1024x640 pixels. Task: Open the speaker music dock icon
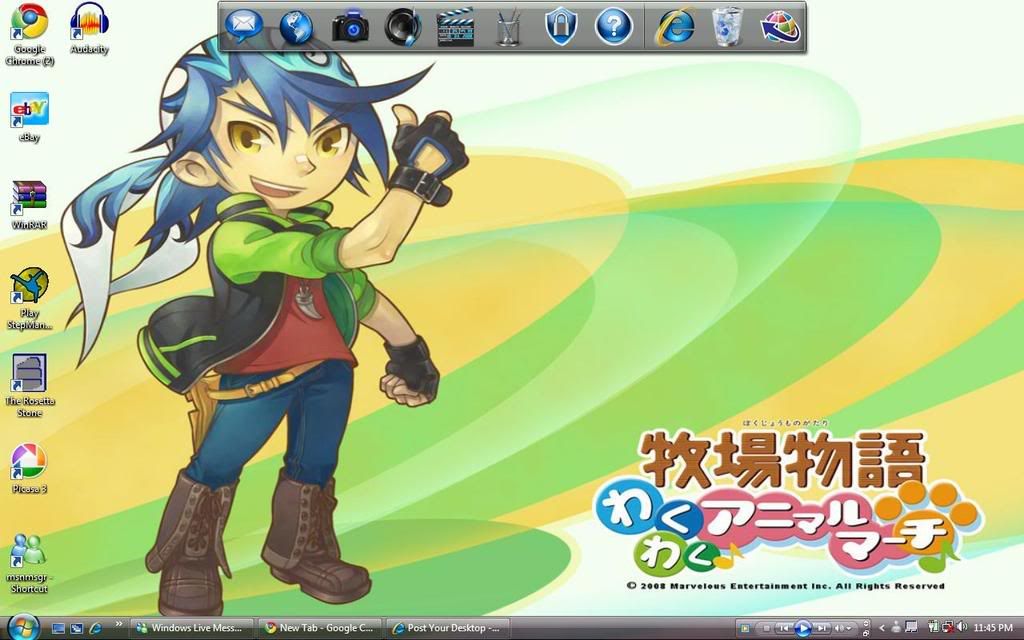[402, 27]
